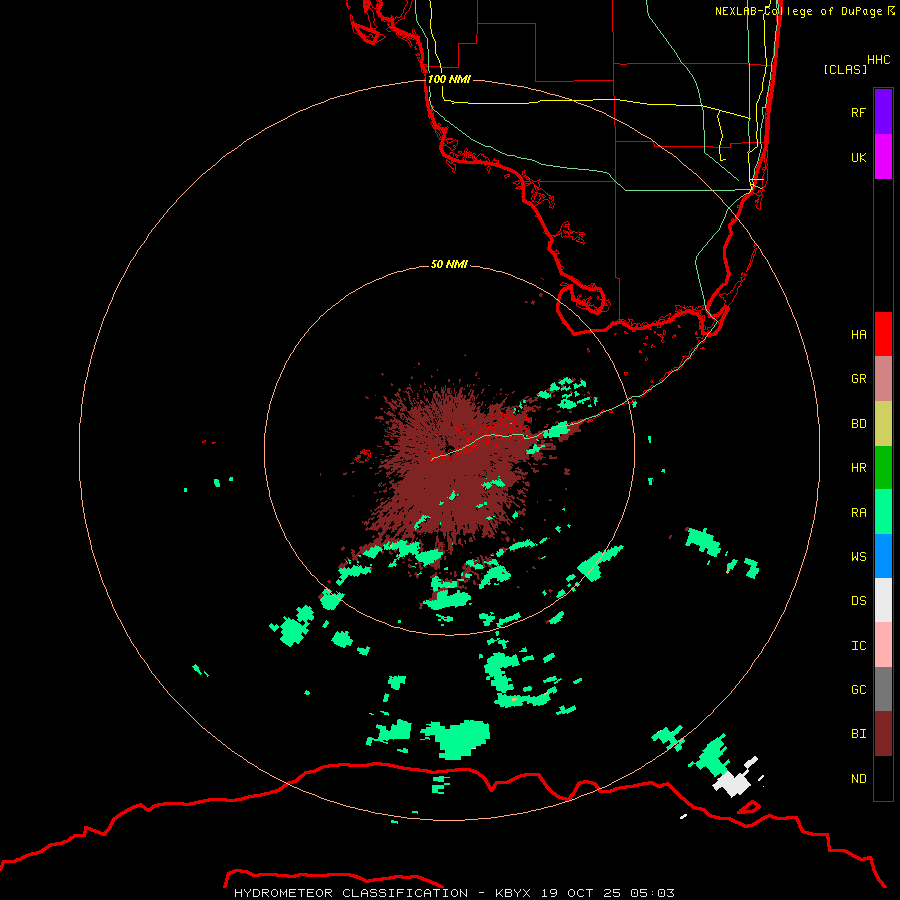Screen dimensions: 900x900
Task: Click the ND legend label
Action: [x=859, y=779]
